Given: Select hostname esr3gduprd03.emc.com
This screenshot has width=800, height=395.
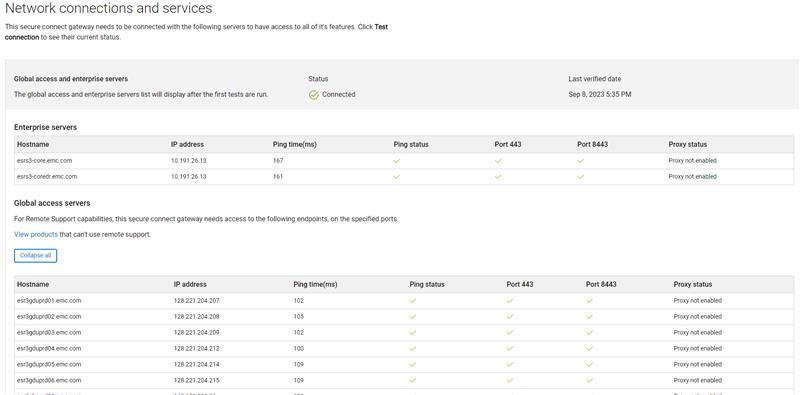Looking at the screenshot, I should [49, 333].
